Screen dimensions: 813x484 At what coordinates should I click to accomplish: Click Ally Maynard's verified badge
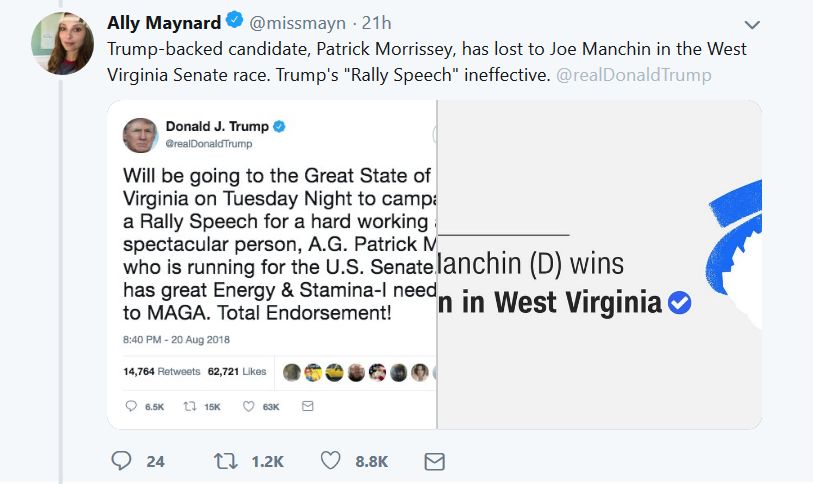[x=234, y=23]
